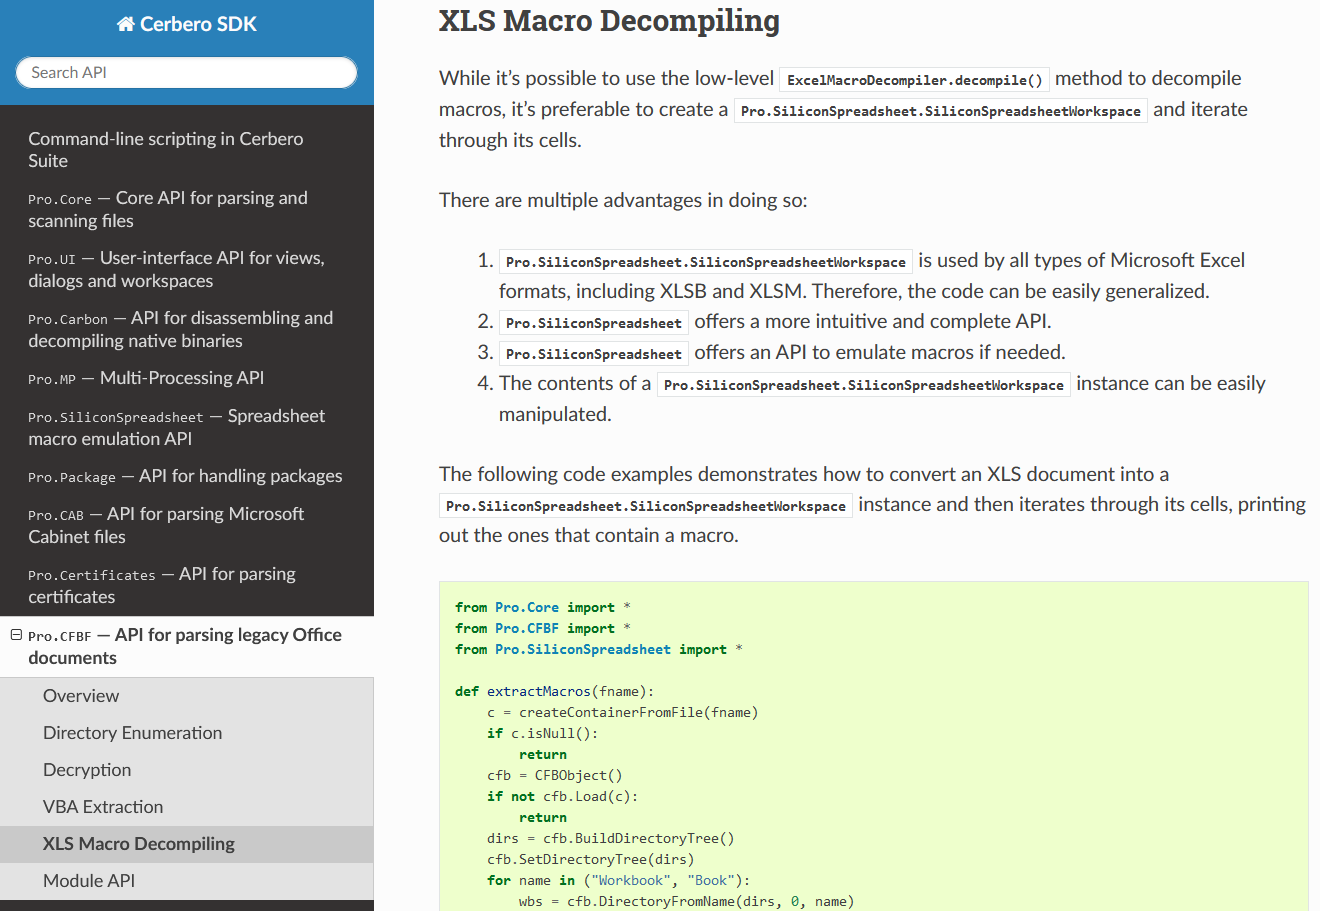Viewport: 1320px width, 911px height.
Task: Click Pro.SiliconSpreadsheet reference in list item 2
Action: [x=594, y=323]
